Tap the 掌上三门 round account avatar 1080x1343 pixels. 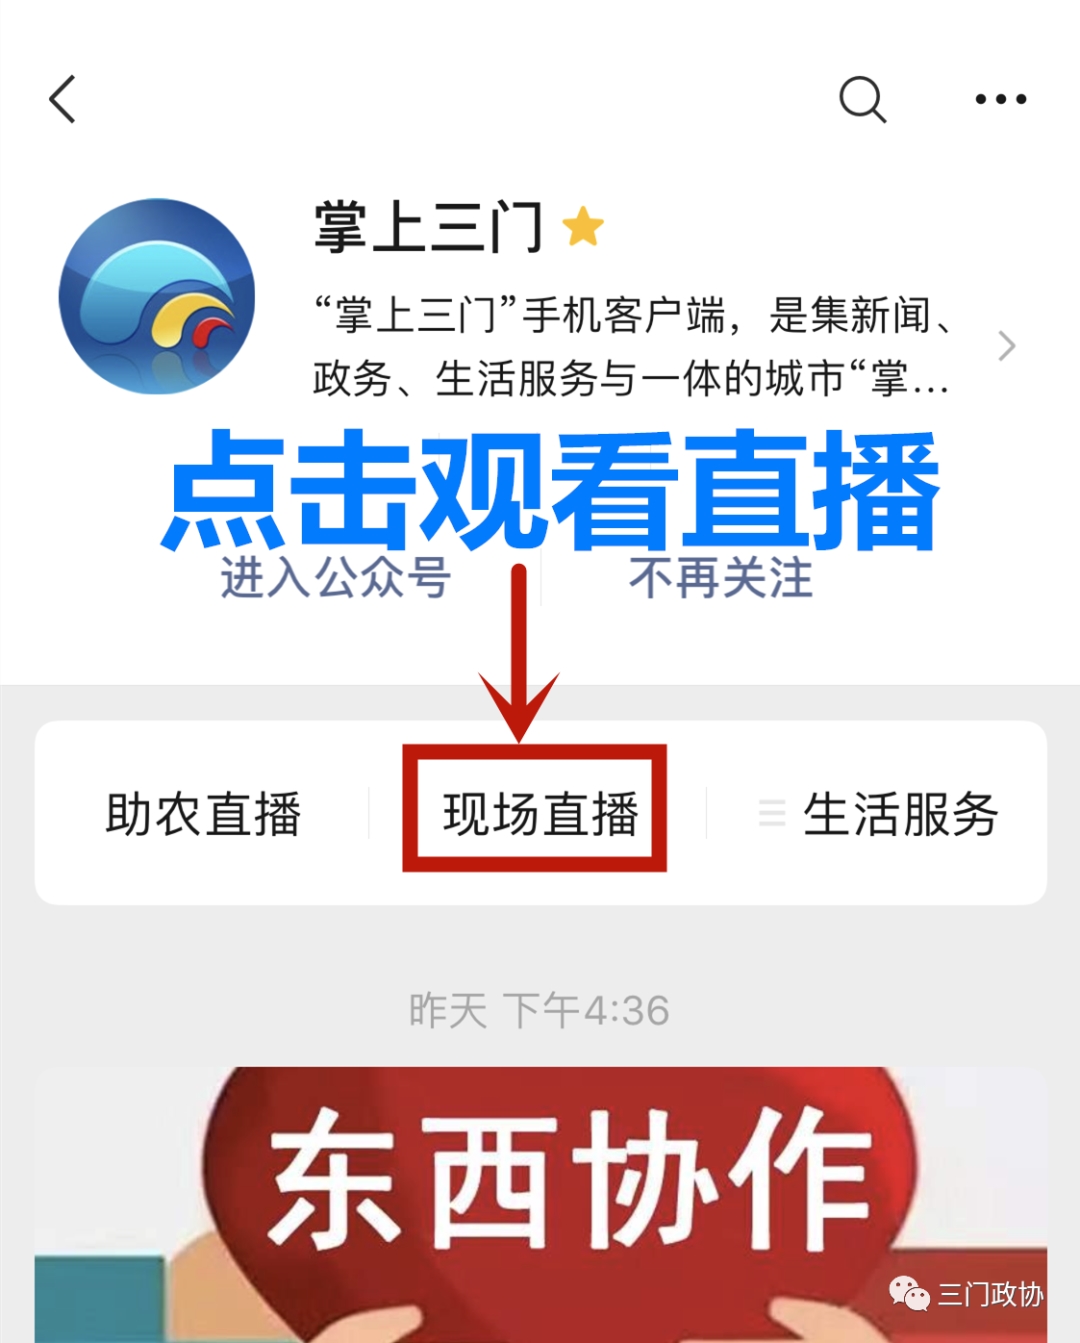pyautogui.click(x=157, y=296)
